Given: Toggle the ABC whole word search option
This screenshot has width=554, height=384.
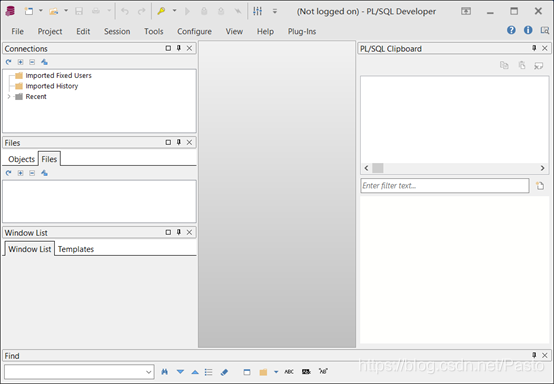Looking at the screenshot, I should [289, 372].
